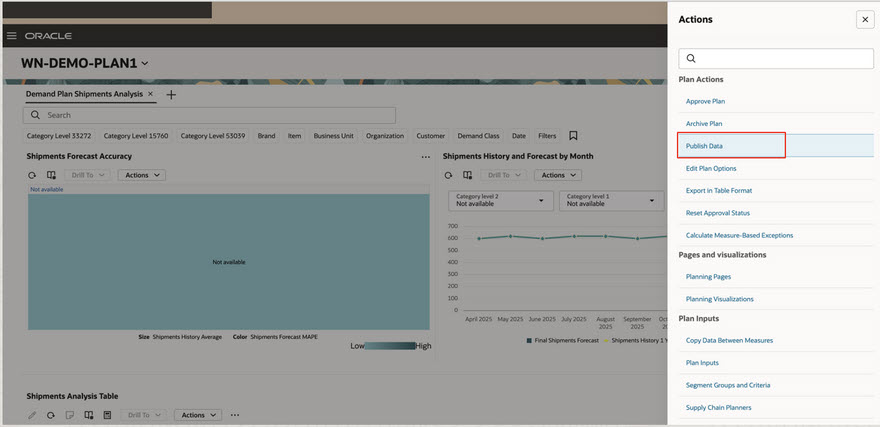Refresh the Shipments Forecast Accuracy visualization
Viewport: 880px width, 427px height.
tap(32, 176)
